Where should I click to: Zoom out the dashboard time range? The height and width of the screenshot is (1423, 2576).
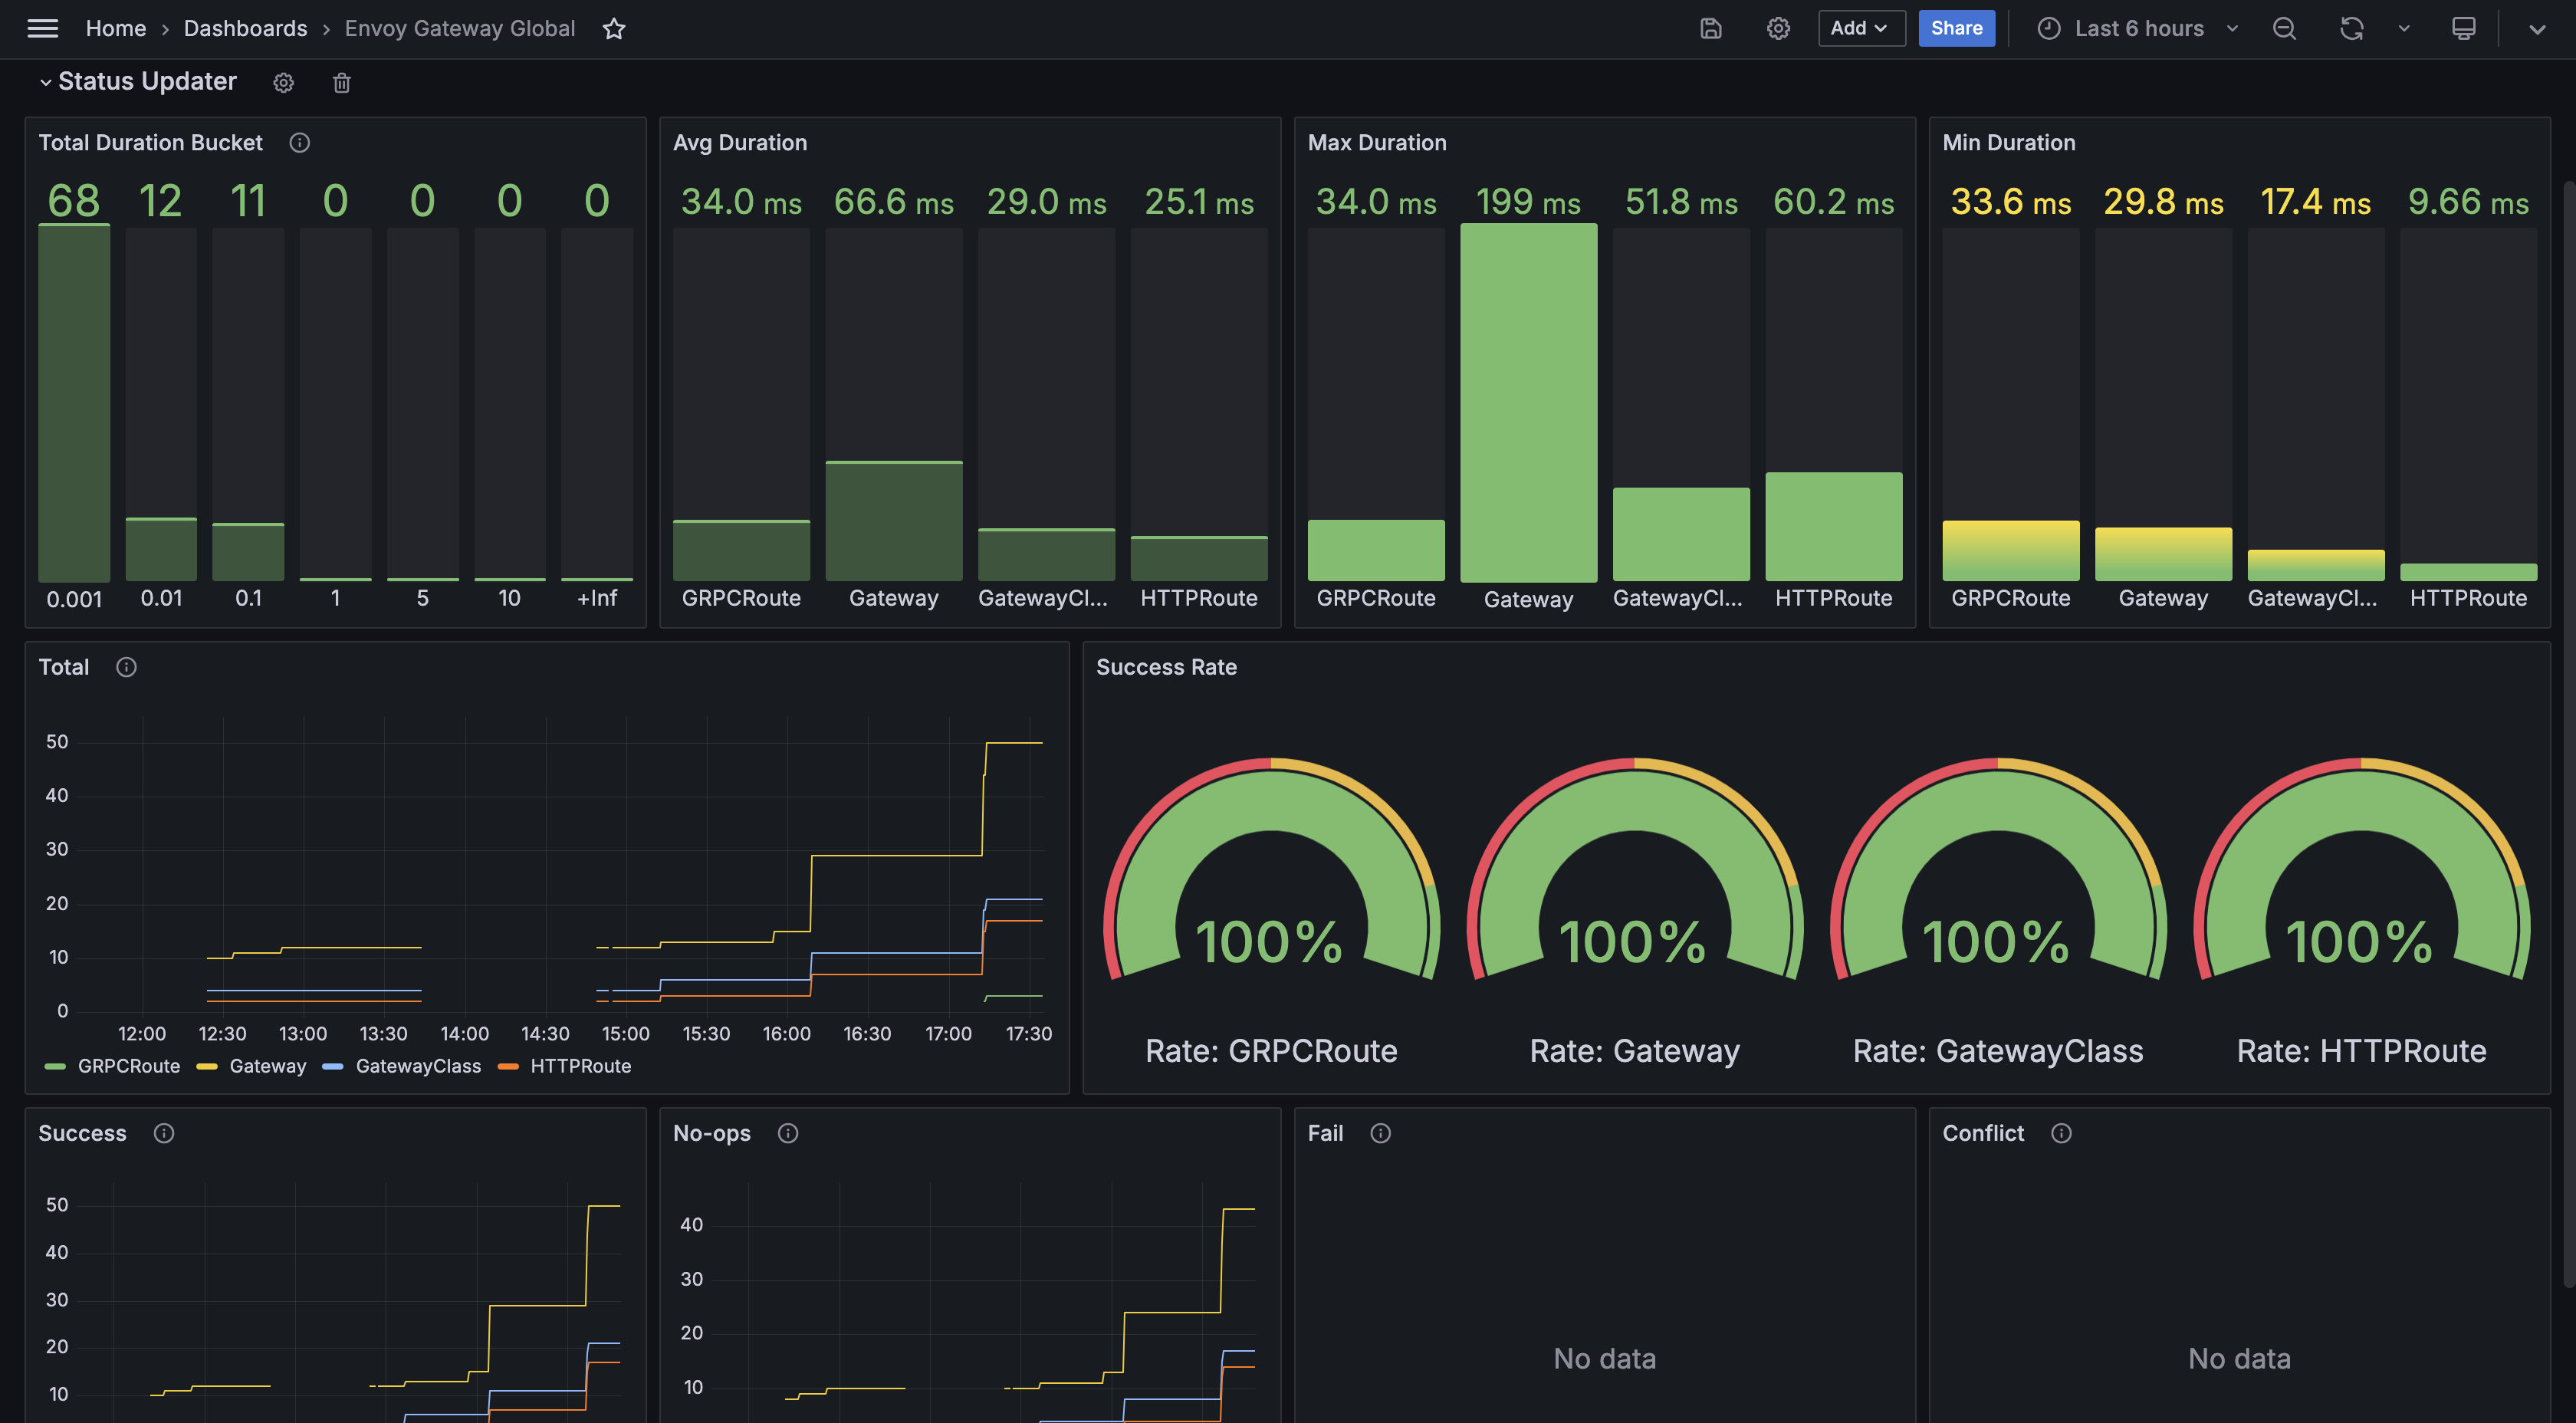point(2284,28)
